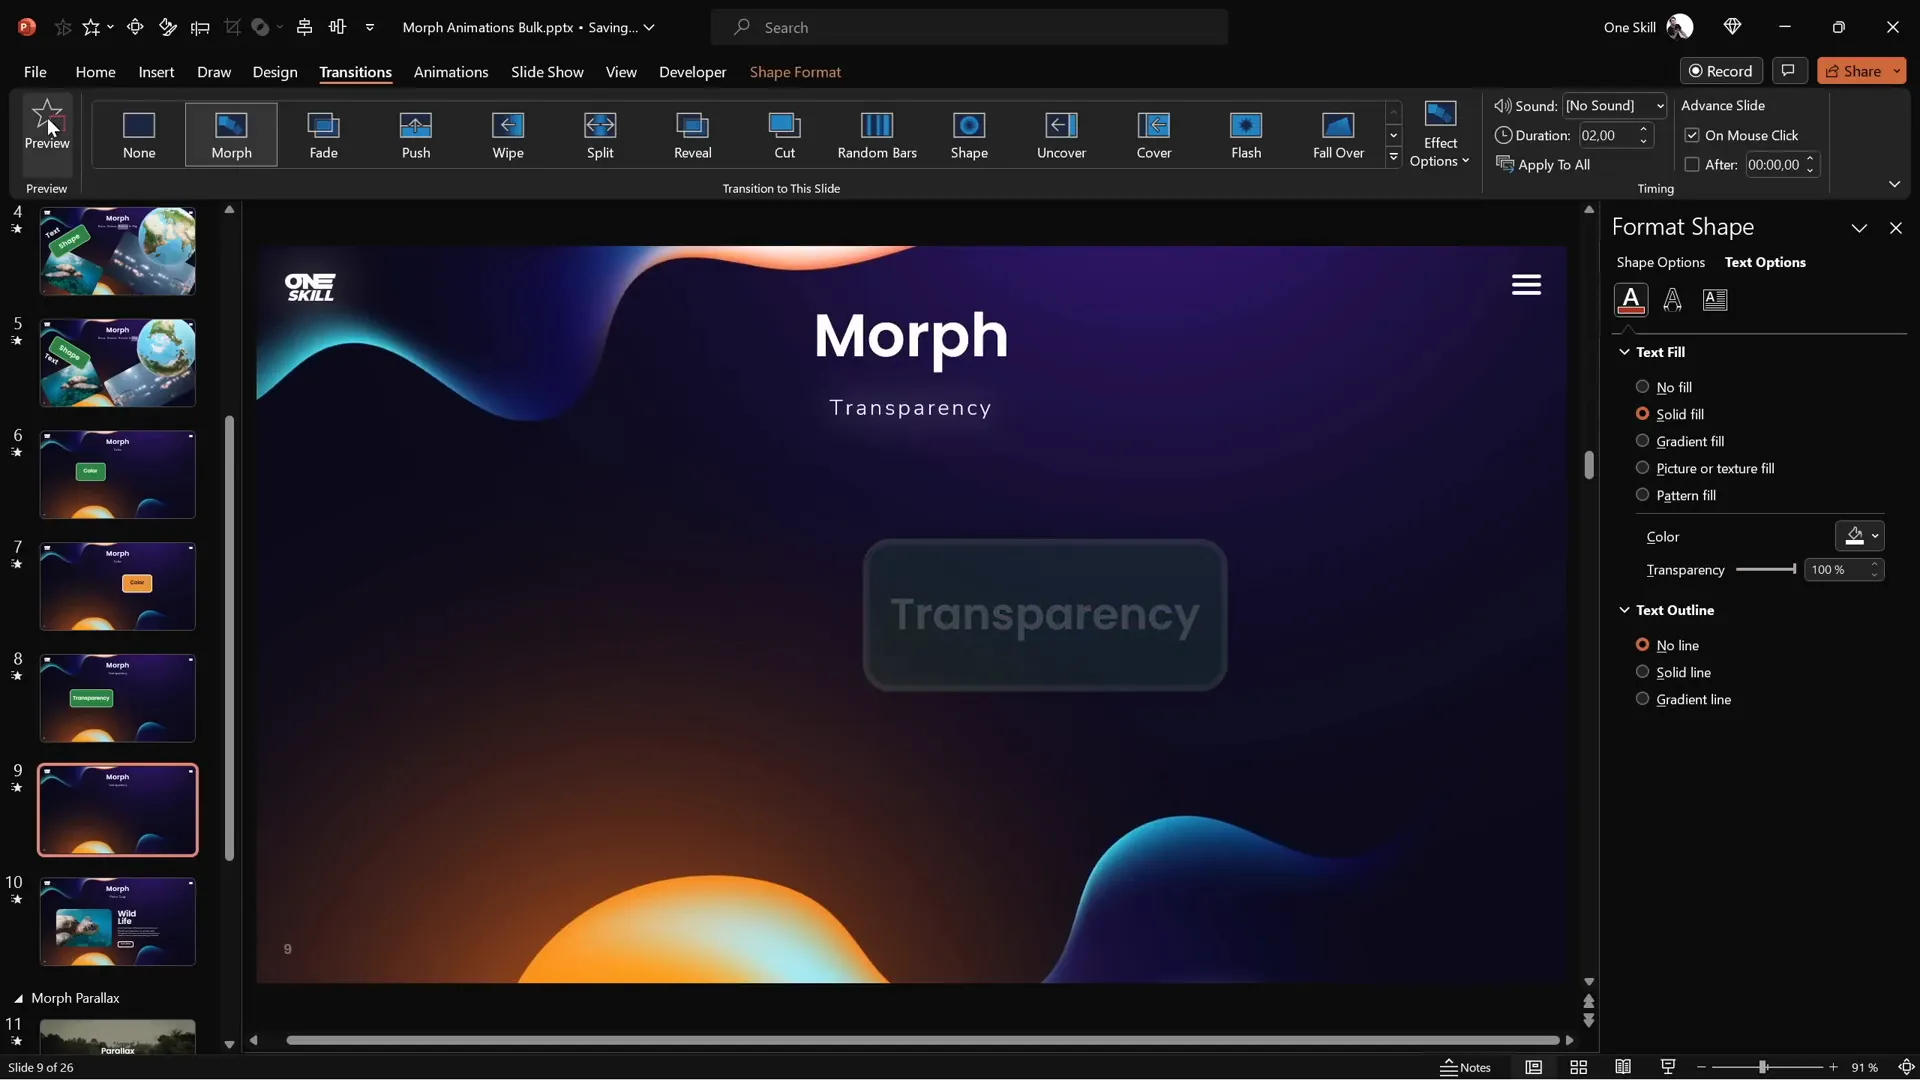Viewport: 1920px width, 1080px height.
Task: Close the Format Shape pane
Action: coord(1896,228)
